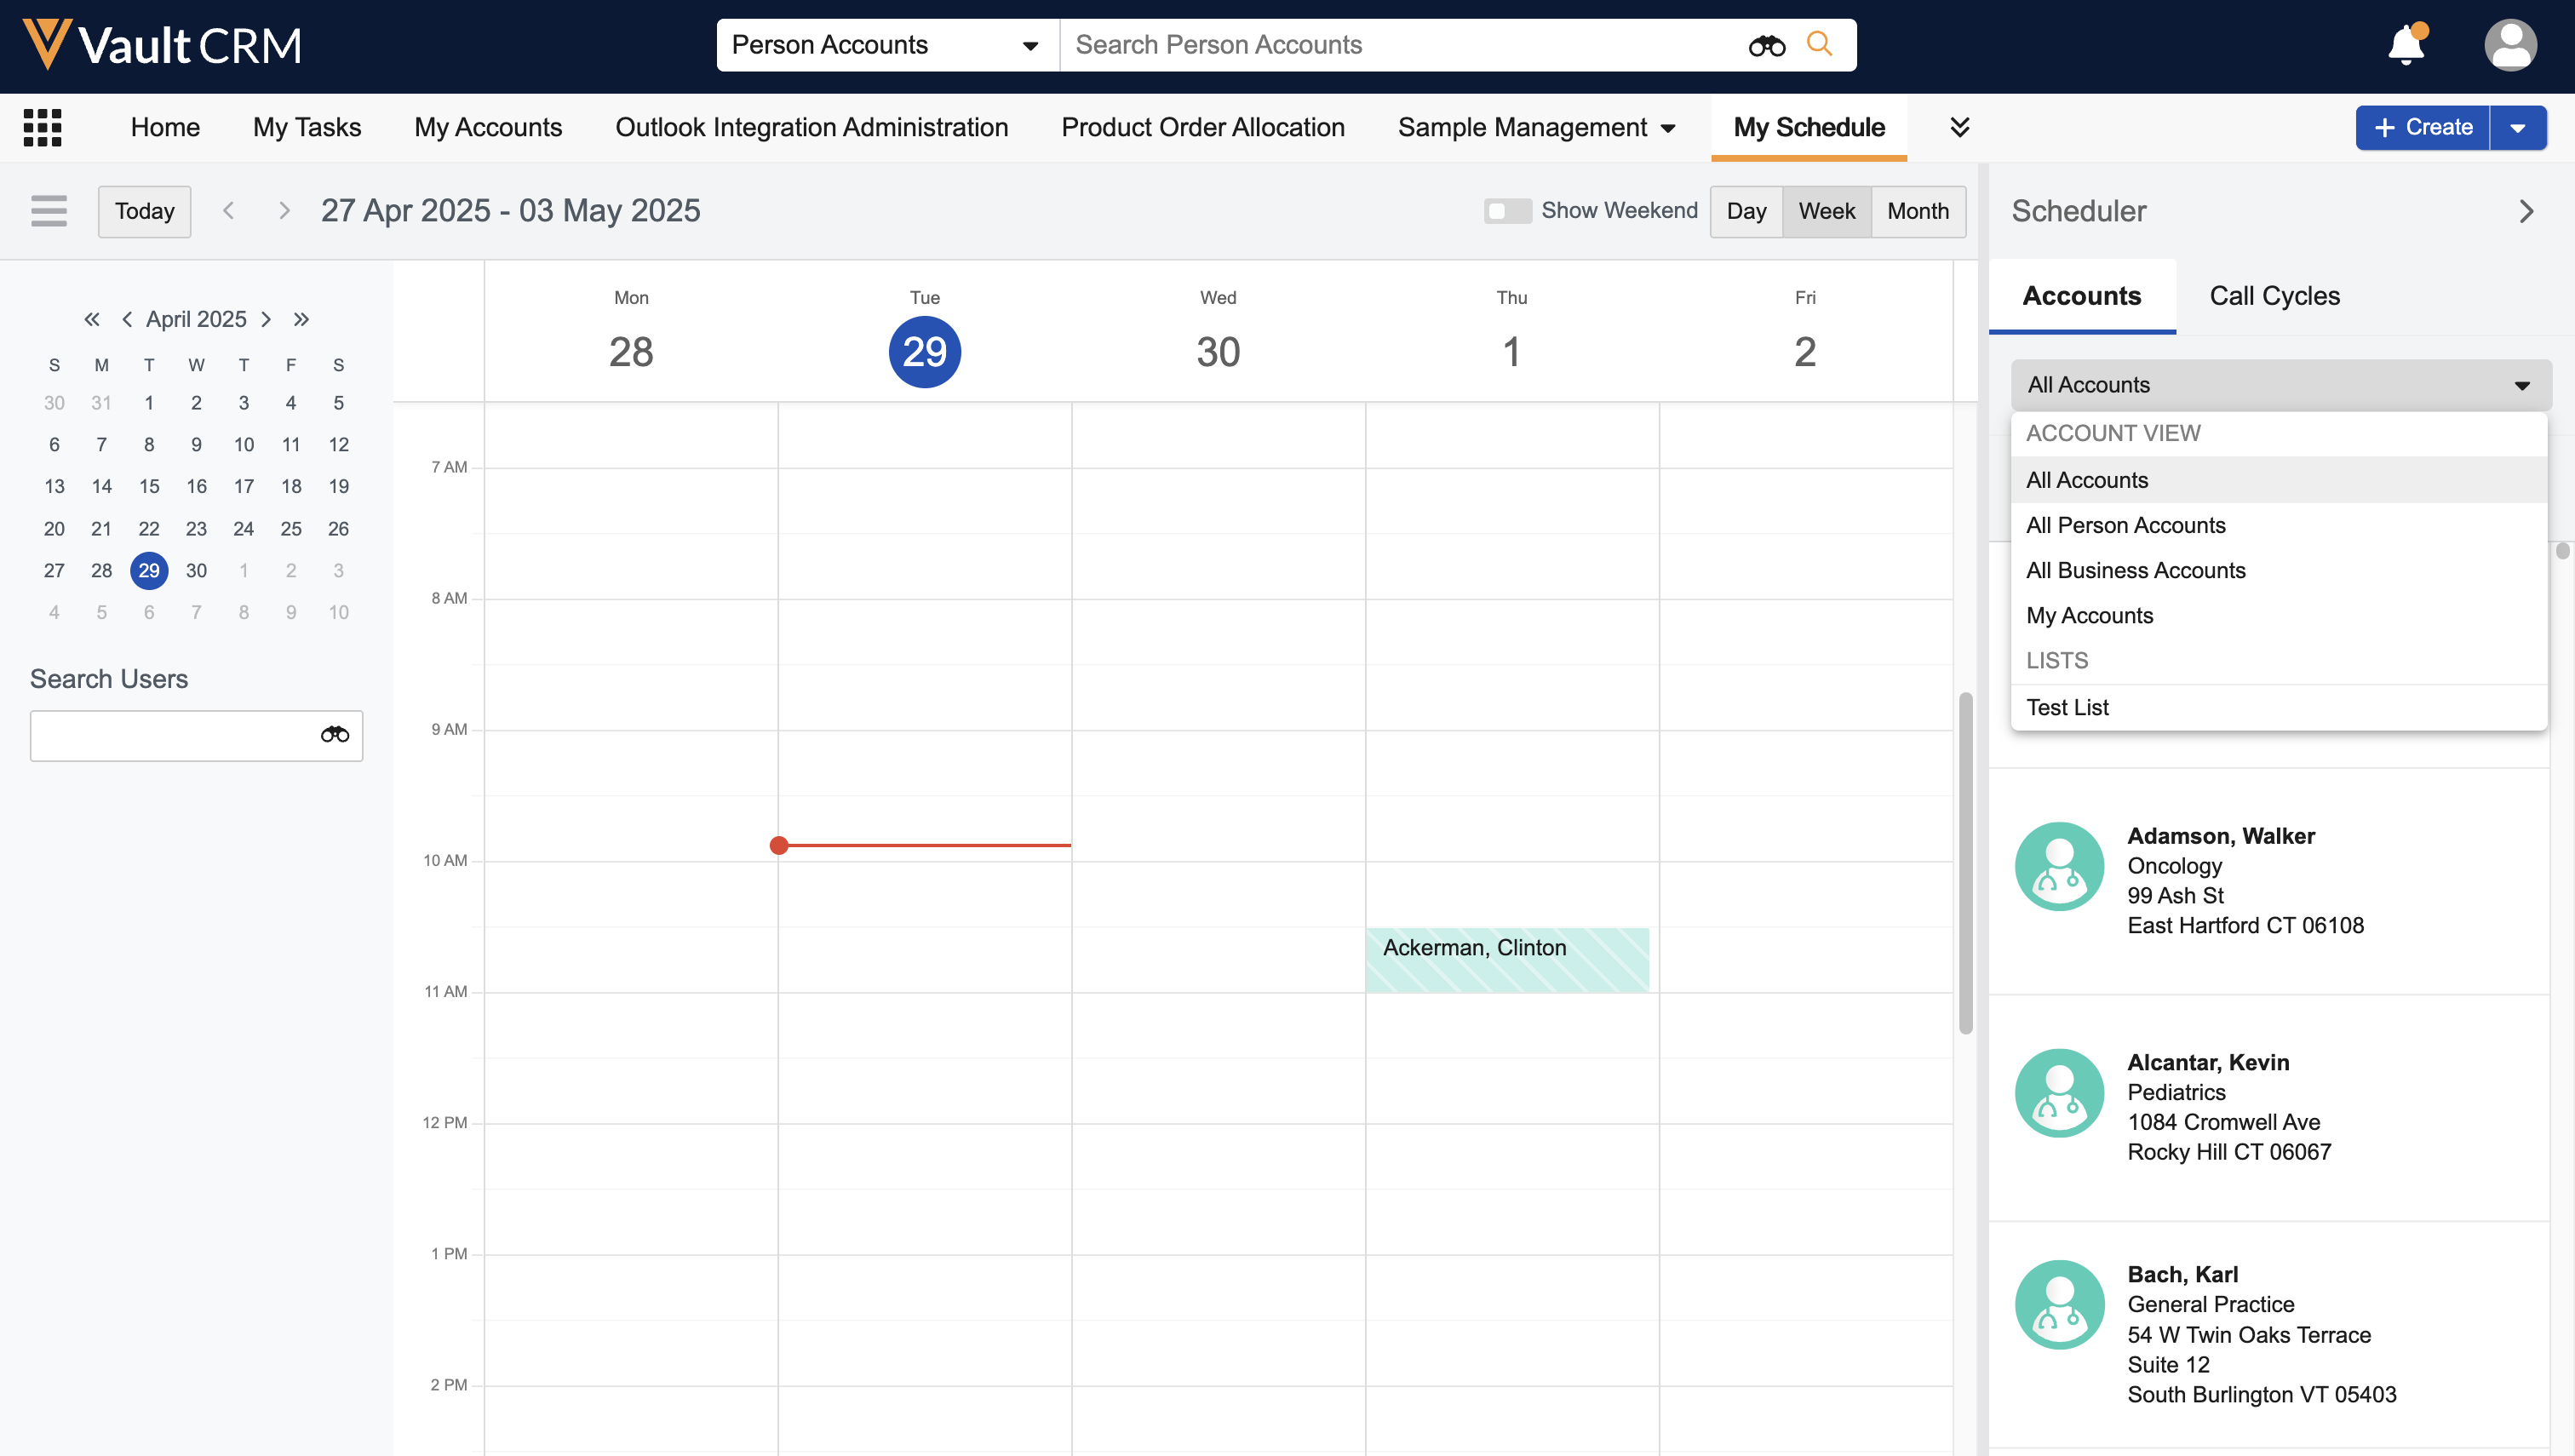2575x1456 pixels.
Task: Switch calendar to Month view
Action: [x=1918, y=211]
